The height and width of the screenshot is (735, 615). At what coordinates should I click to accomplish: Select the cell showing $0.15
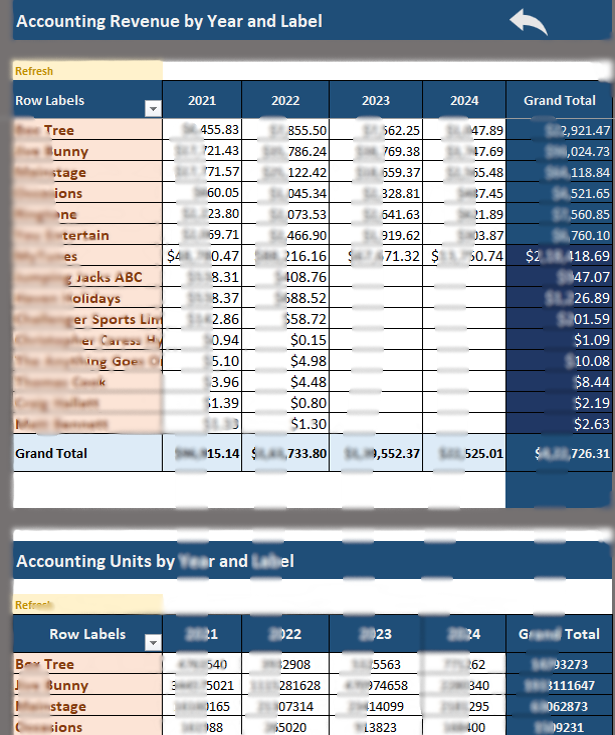285,340
